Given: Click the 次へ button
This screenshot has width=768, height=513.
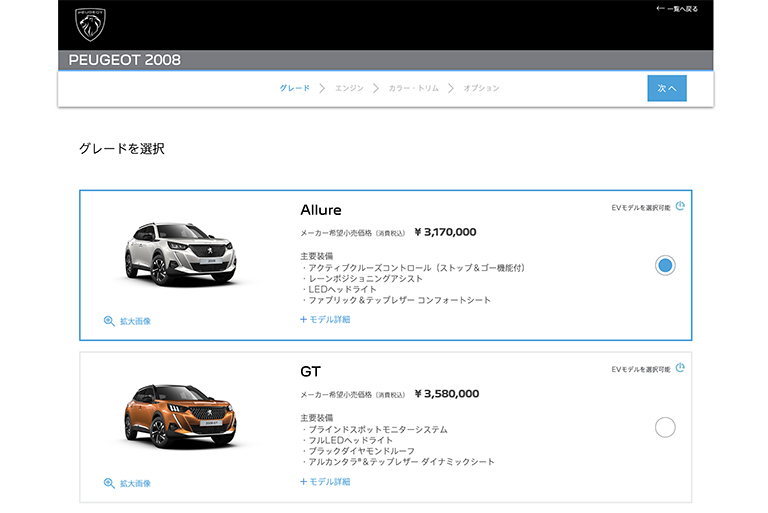Looking at the screenshot, I should coord(667,88).
